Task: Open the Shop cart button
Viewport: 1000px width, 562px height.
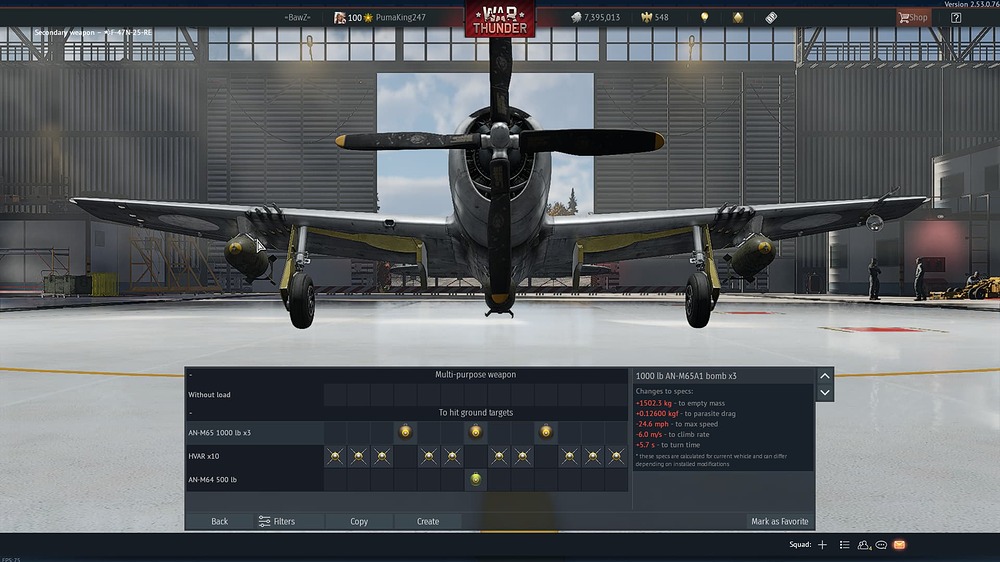Action: pyautogui.click(x=912, y=17)
